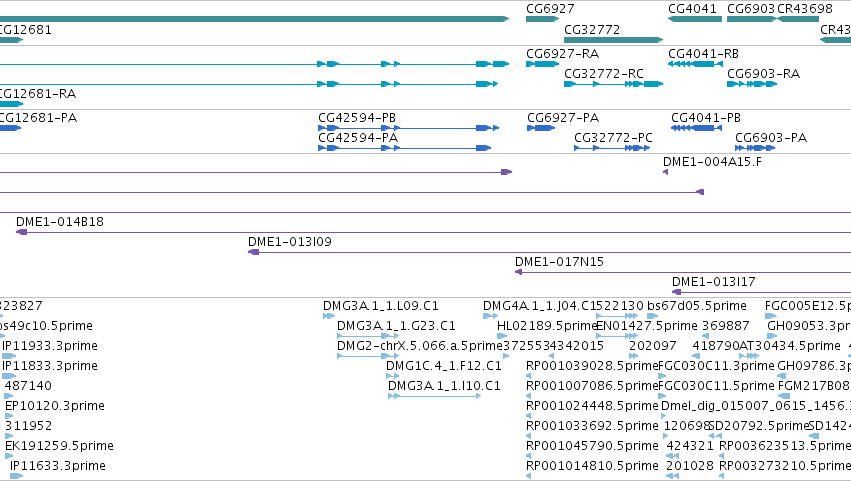
Task: Click EP10120.3prime label
Action: click(x=54, y=406)
